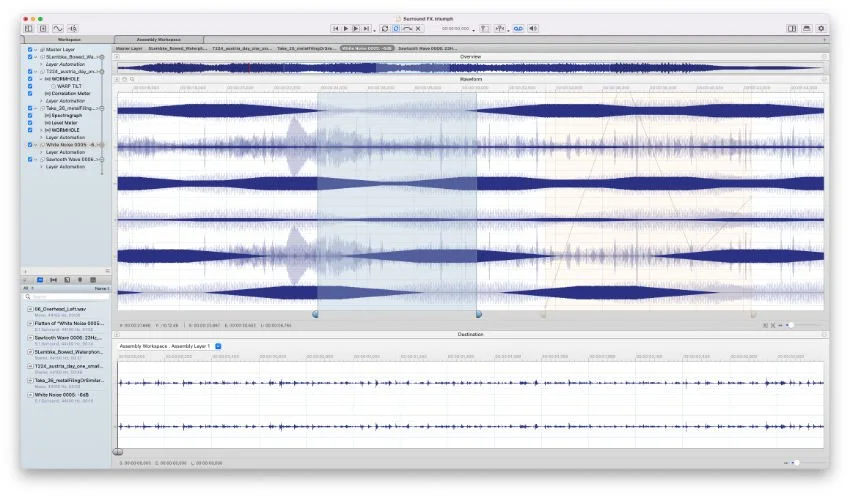The height and width of the screenshot is (496, 850).
Task: Click the search field in file panel
Action: coord(66,297)
